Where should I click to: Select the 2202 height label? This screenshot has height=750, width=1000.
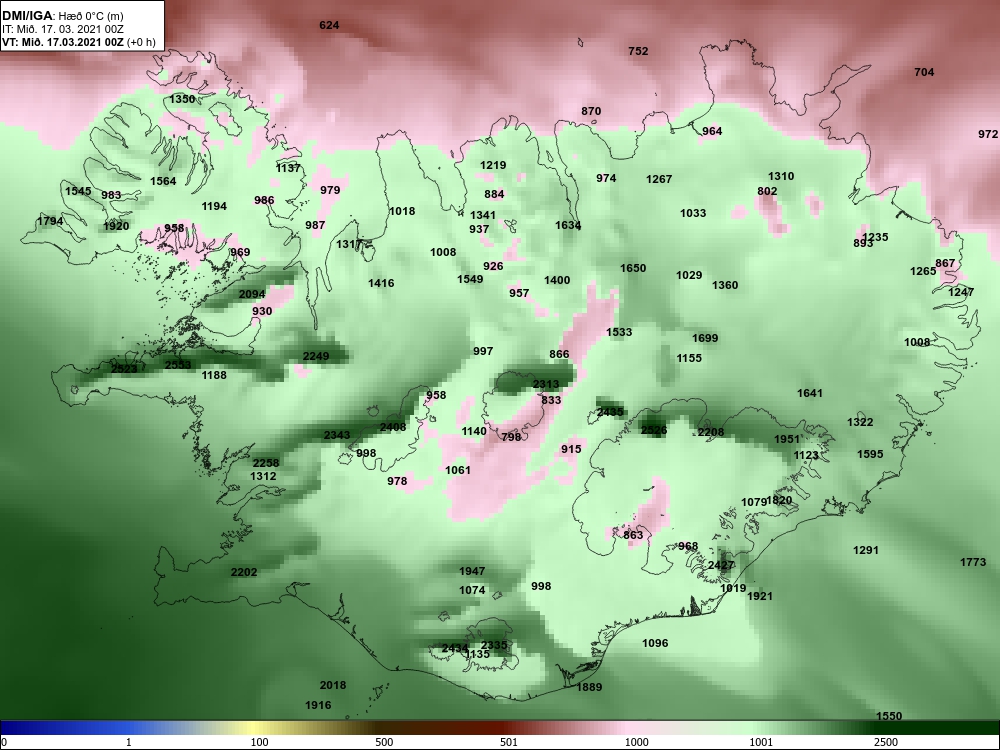coord(244,572)
